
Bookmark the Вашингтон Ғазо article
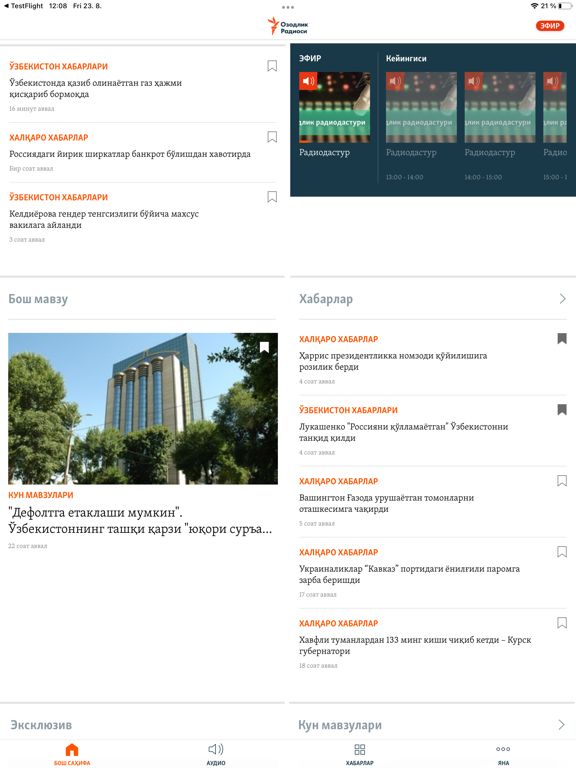click(x=562, y=480)
